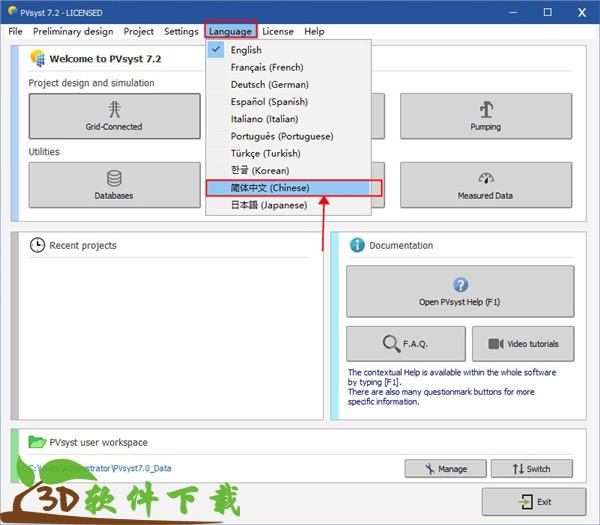The width and height of the screenshot is (600, 525).
Task: Choose Türkçe (Turkish) language
Action: [x=289, y=153]
